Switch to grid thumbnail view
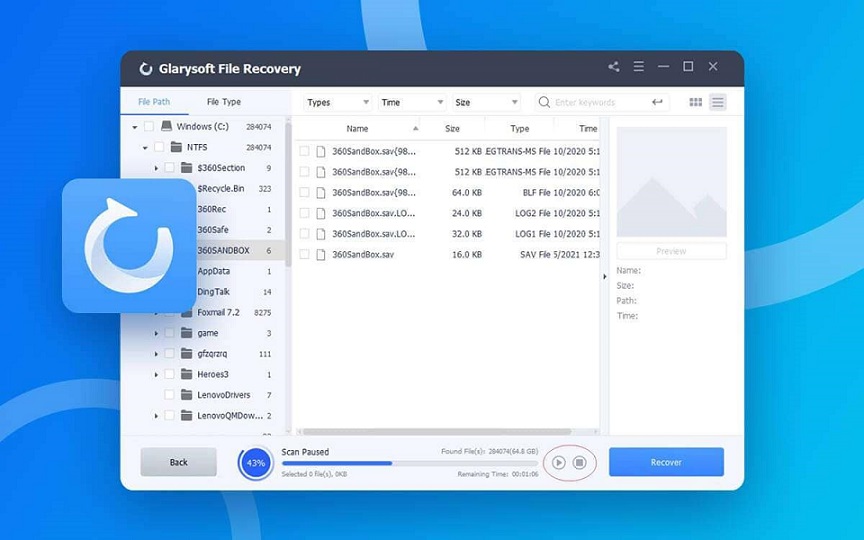This screenshot has height=540, width=864. [x=695, y=102]
